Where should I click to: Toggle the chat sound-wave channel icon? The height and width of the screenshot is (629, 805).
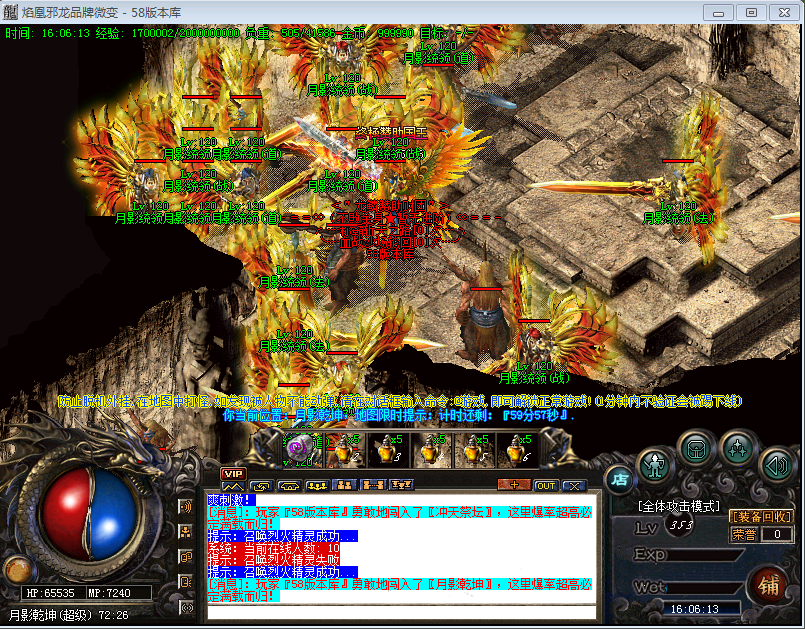click(185, 507)
